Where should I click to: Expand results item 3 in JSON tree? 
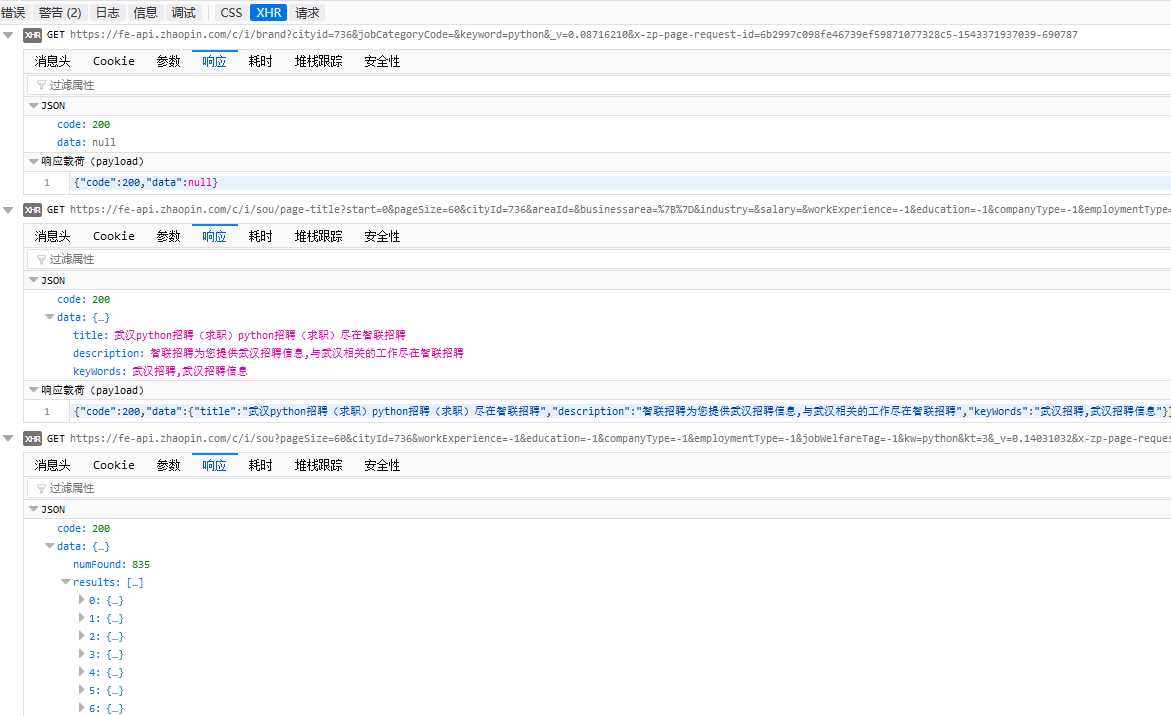tap(82, 654)
